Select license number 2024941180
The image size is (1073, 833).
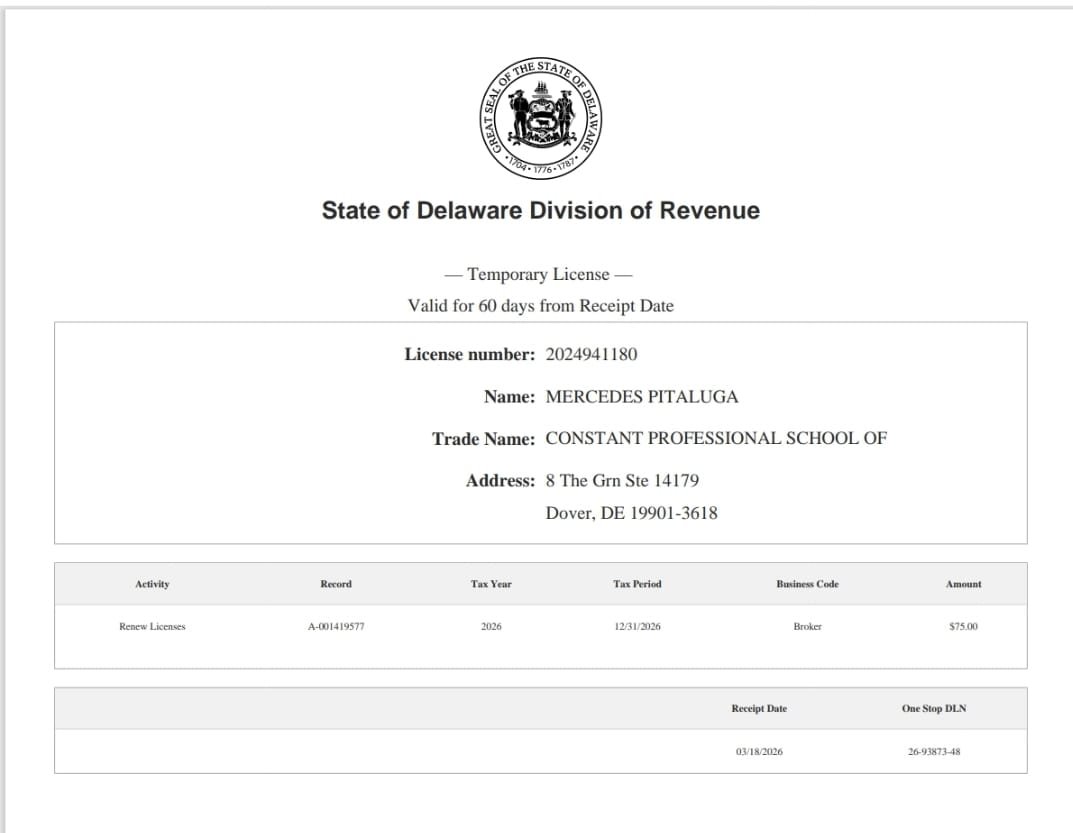(x=591, y=355)
